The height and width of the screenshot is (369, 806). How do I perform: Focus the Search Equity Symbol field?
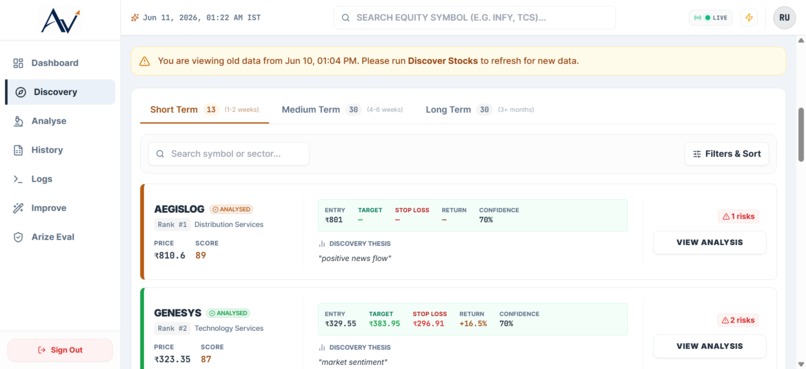(x=474, y=17)
